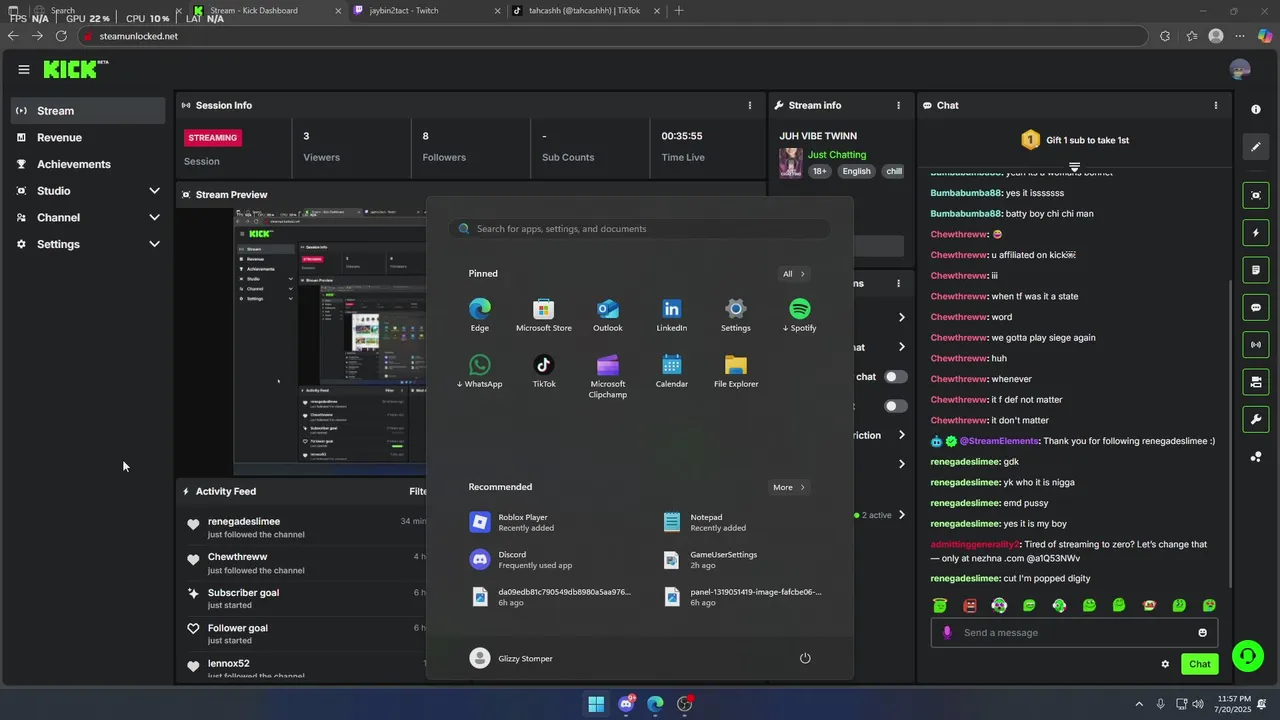Open TikTok from Start pinned apps
Viewport: 1280px width, 720px height.
point(544,371)
